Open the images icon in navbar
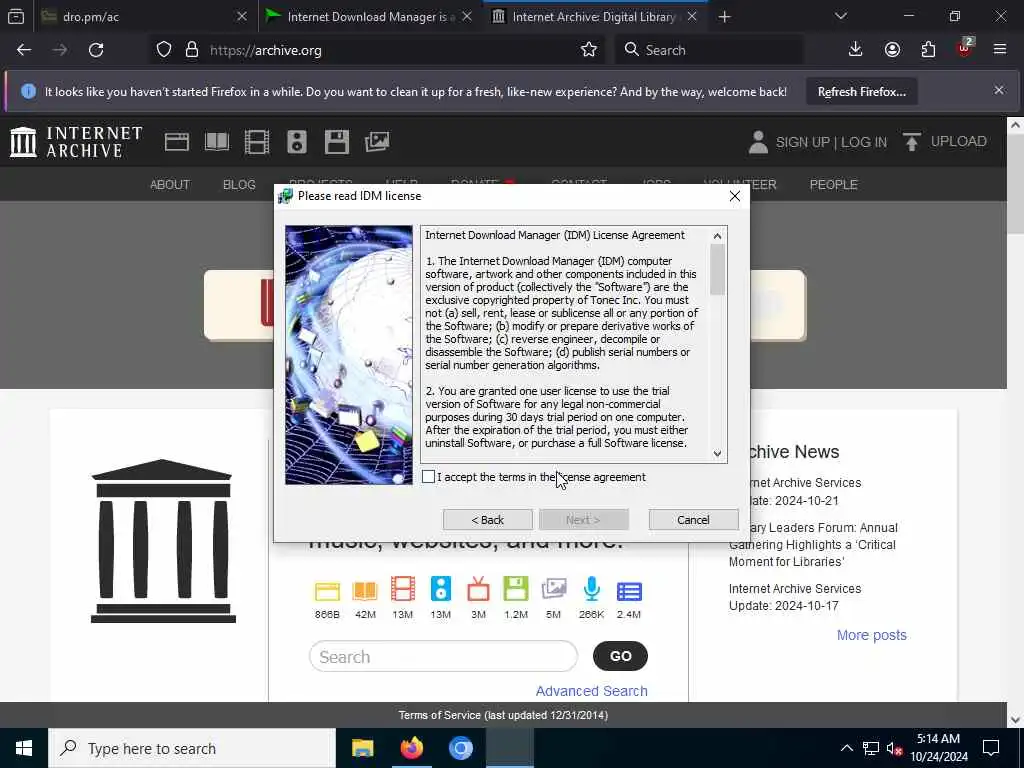This screenshot has height=768, width=1024. point(377,142)
